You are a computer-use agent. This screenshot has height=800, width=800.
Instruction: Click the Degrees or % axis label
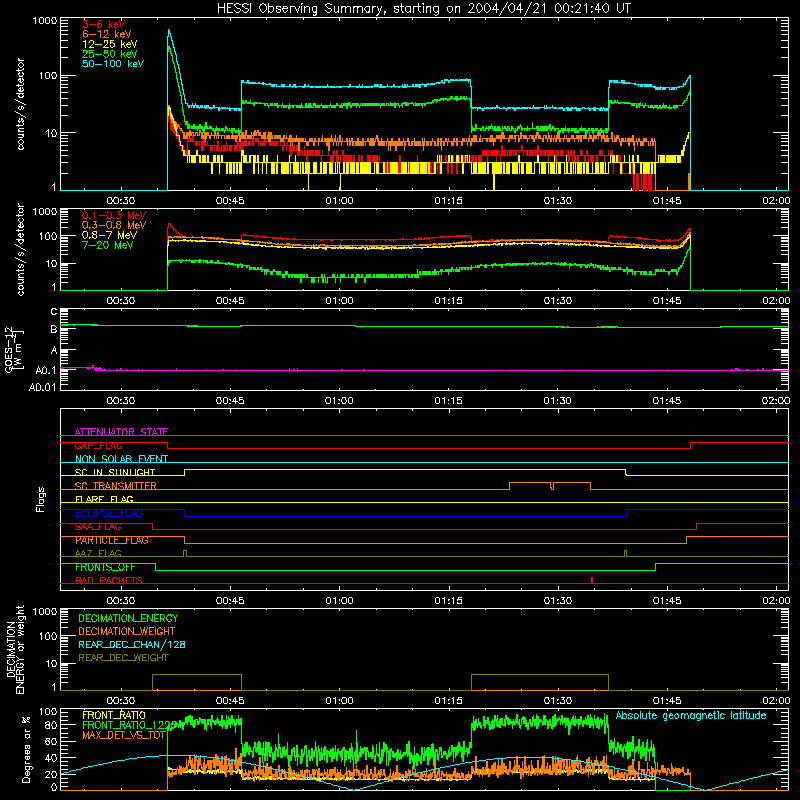click(26, 749)
